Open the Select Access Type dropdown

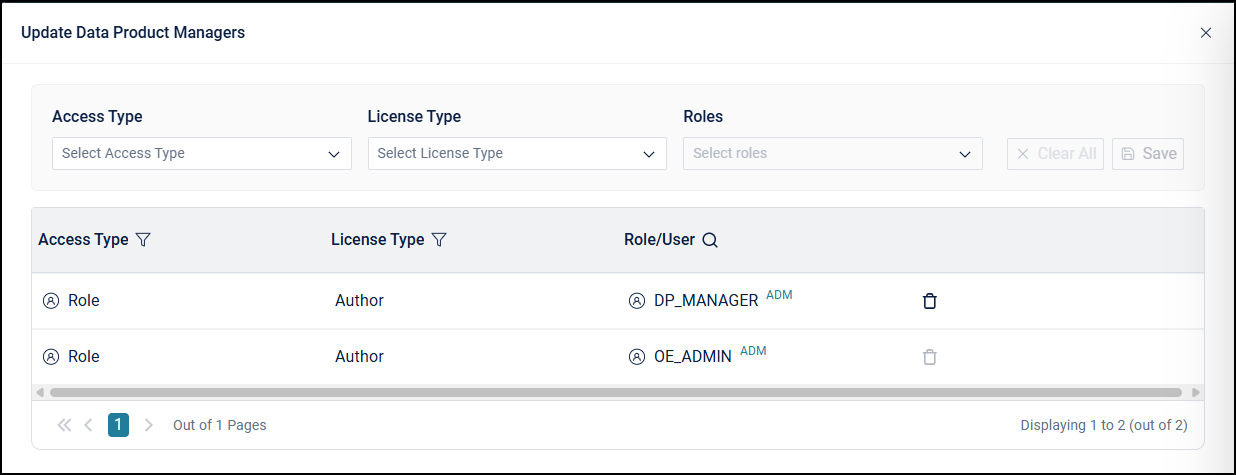(x=201, y=154)
